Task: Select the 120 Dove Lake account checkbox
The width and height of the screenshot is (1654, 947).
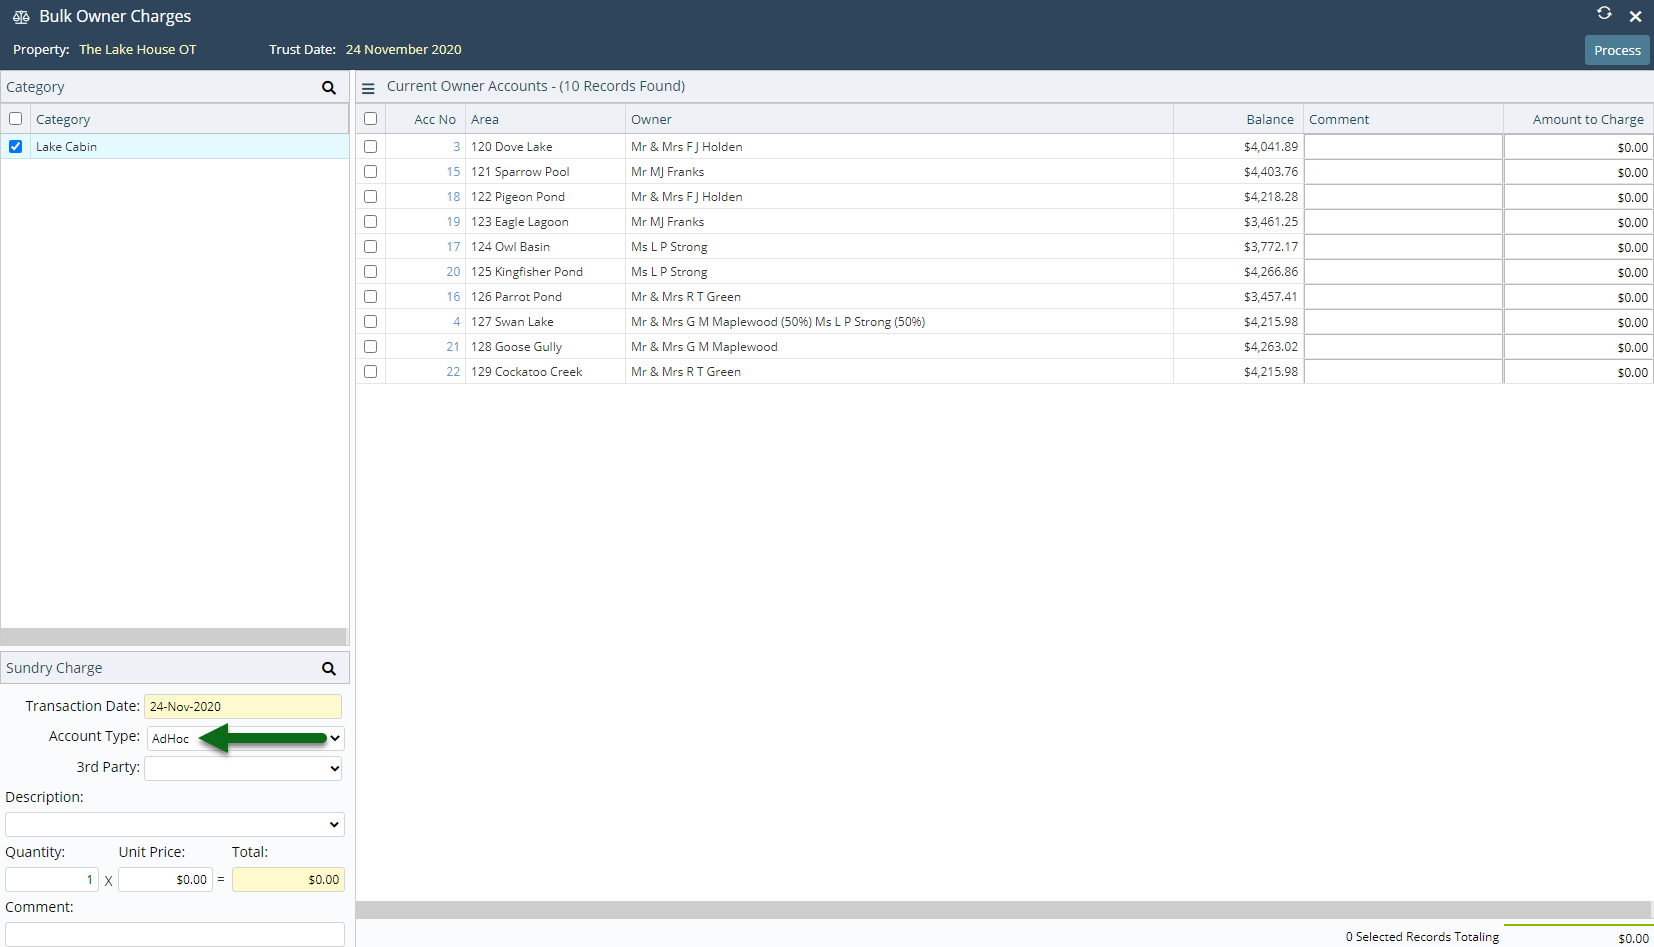Action: pyautogui.click(x=370, y=146)
